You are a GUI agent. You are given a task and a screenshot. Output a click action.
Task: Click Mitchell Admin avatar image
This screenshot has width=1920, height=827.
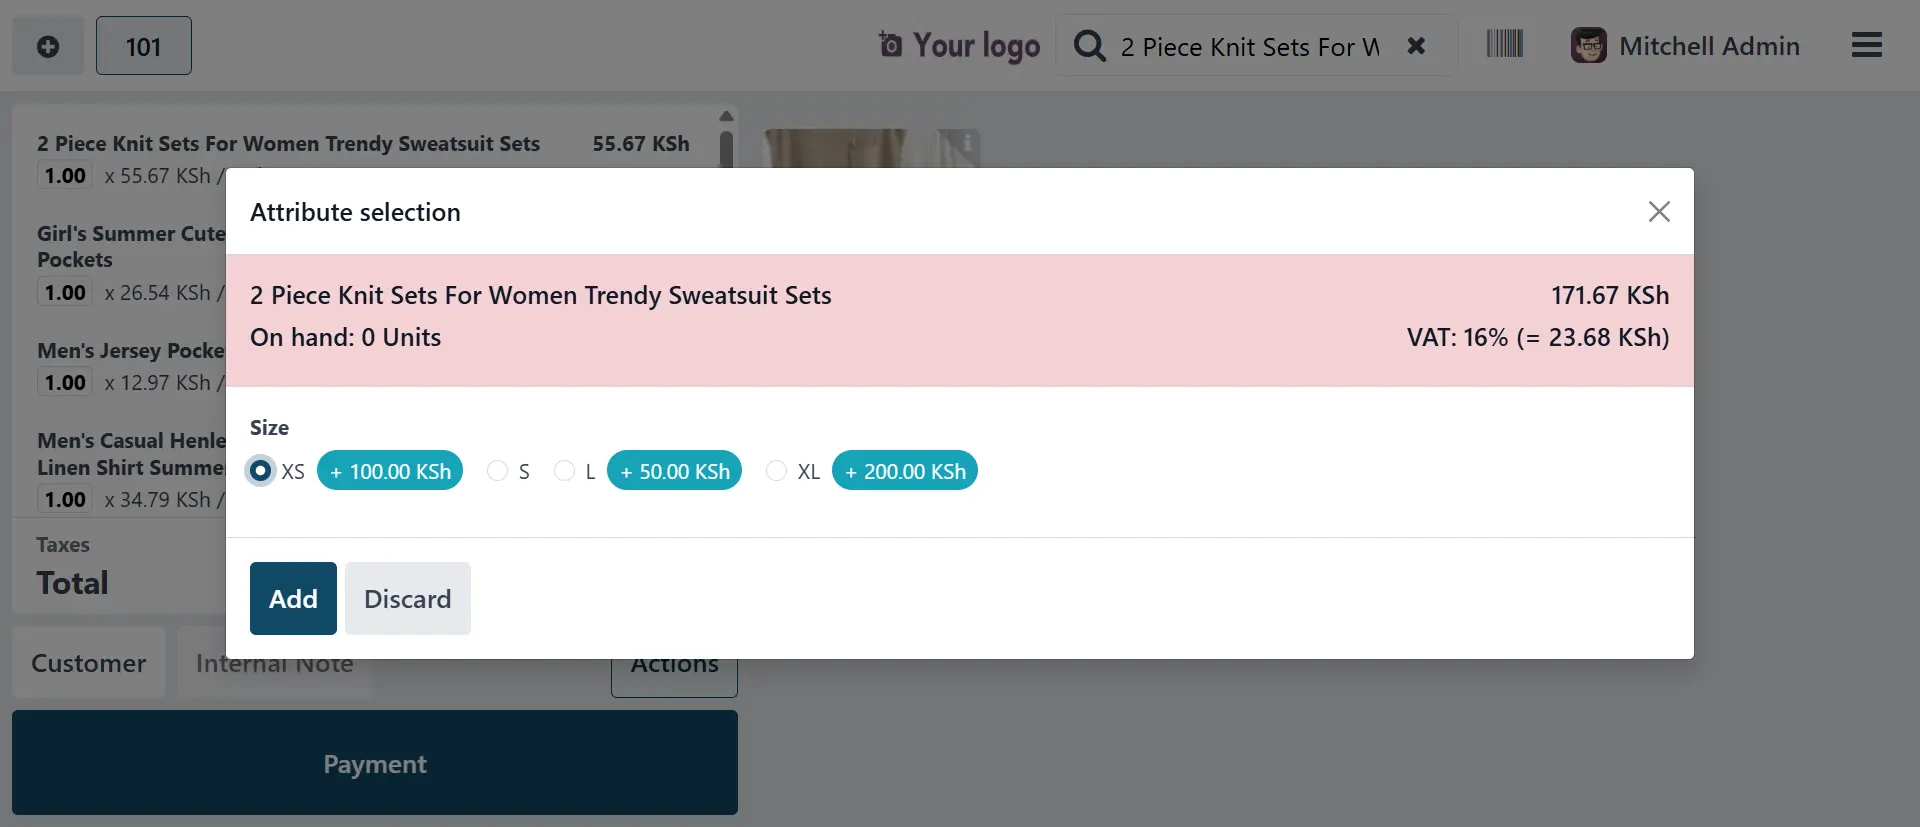click(x=1588, y=46)
